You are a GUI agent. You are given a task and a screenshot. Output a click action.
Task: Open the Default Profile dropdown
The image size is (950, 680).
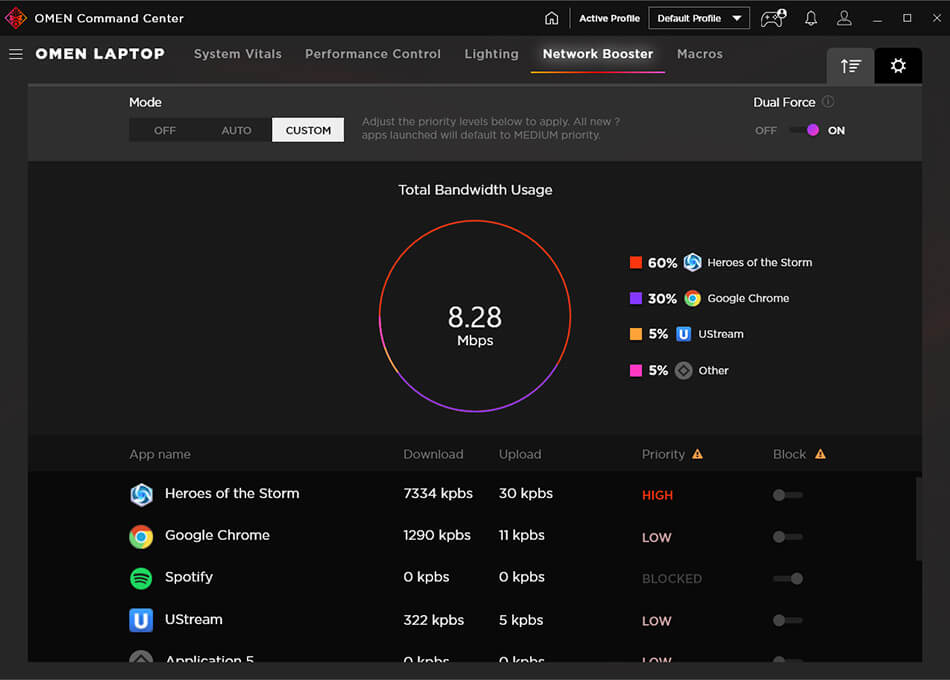coord(699,18)
